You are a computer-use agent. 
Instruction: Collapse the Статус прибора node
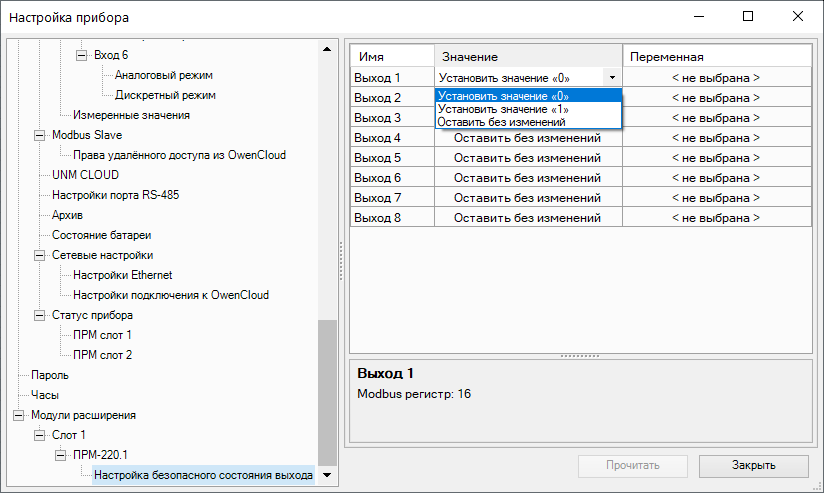click(x=40, y=315)
